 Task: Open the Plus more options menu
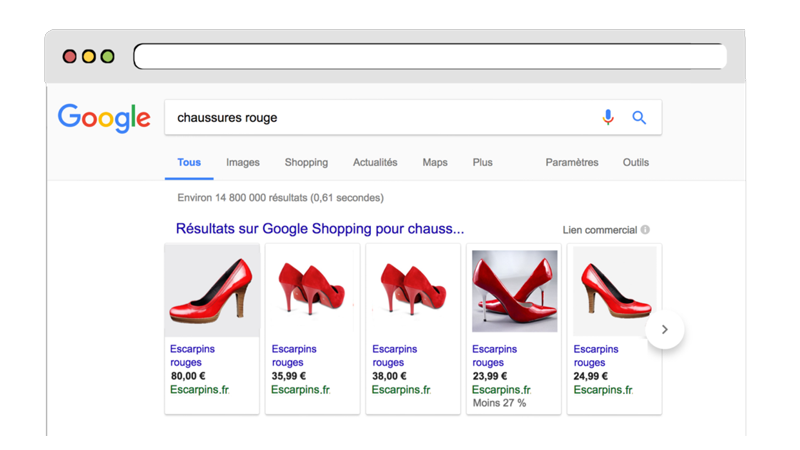click(x=483, y=162)
